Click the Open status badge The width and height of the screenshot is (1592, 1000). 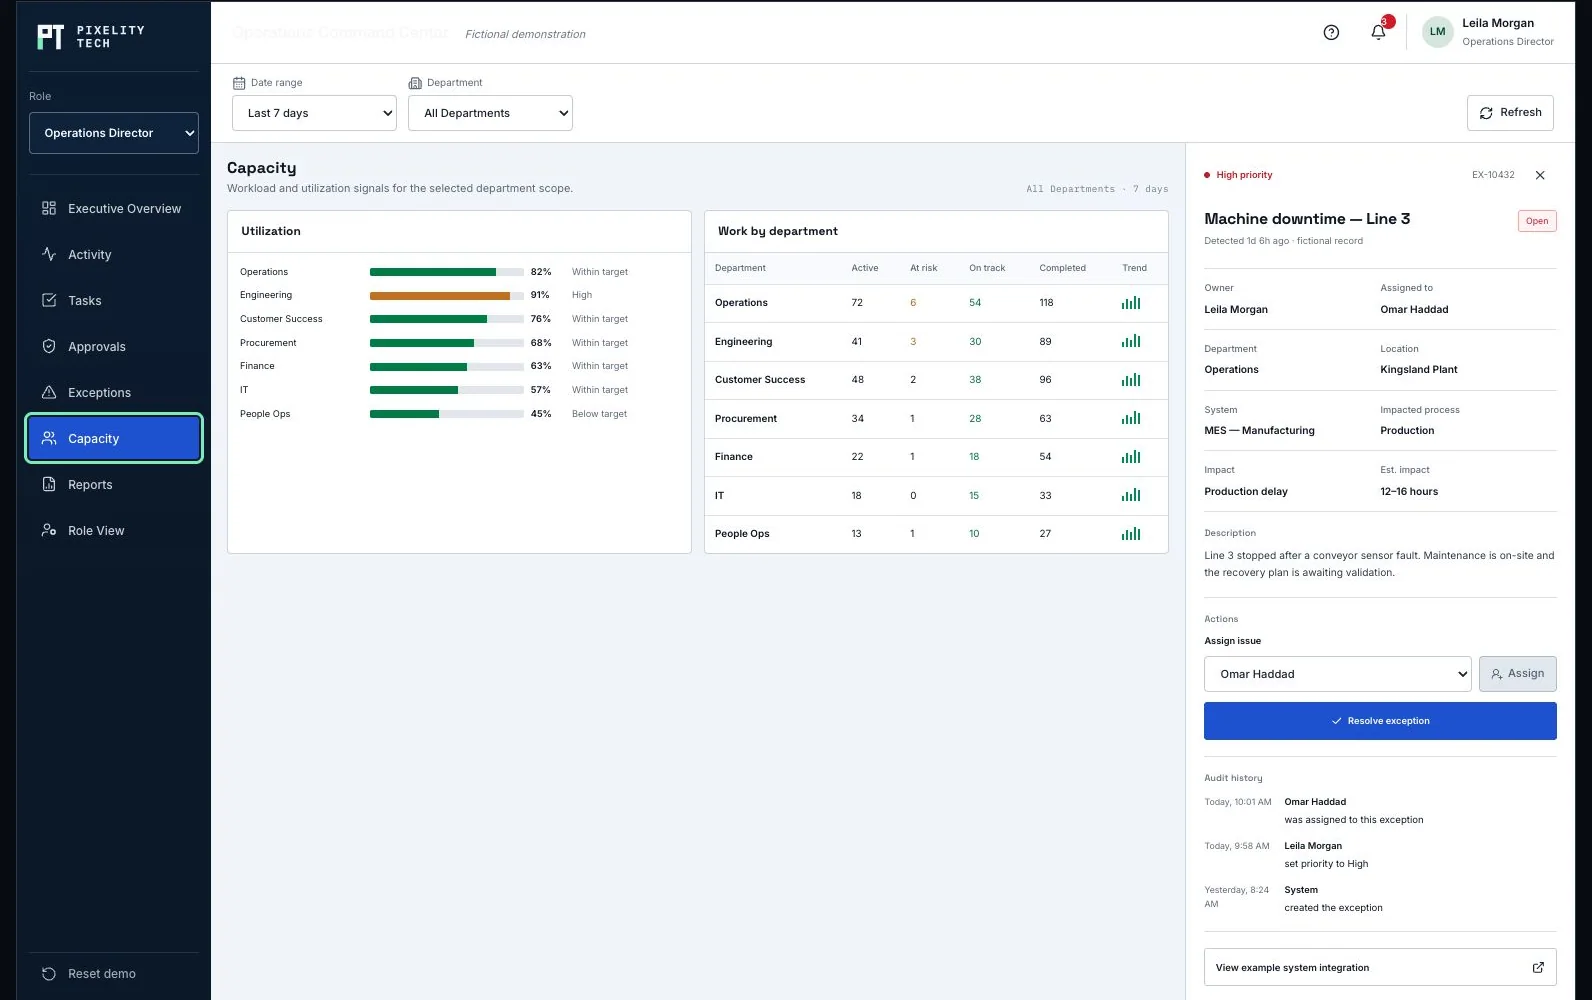(x=1537, y=221)
